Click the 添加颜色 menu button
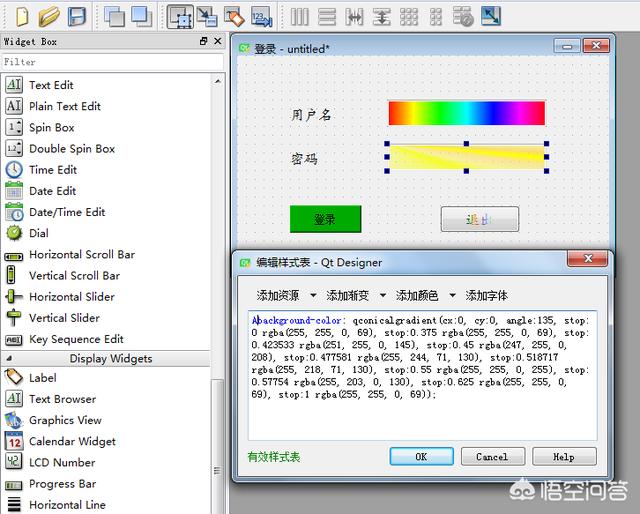The width and height of the screenshot is (640, 514). pos(417,295)
